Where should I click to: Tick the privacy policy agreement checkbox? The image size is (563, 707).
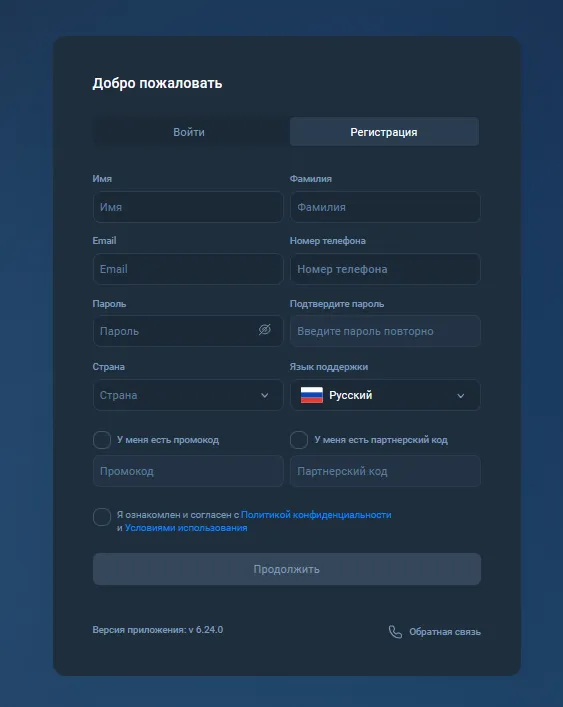102,517
